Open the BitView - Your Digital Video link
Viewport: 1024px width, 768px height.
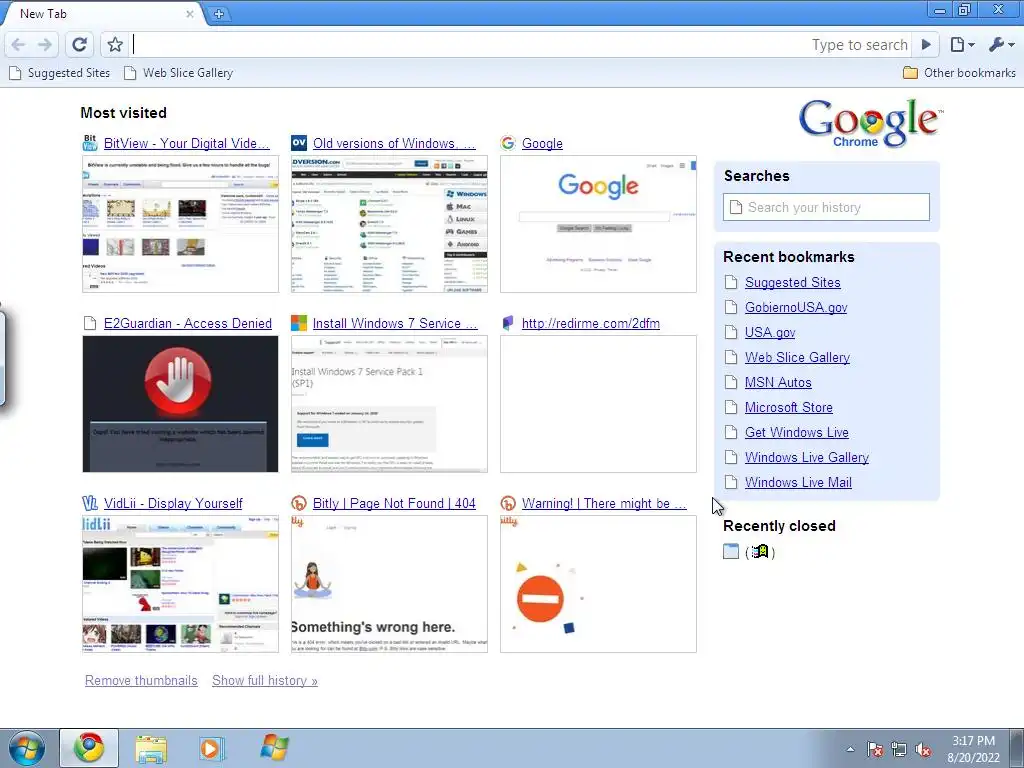[x=187, y=144]
